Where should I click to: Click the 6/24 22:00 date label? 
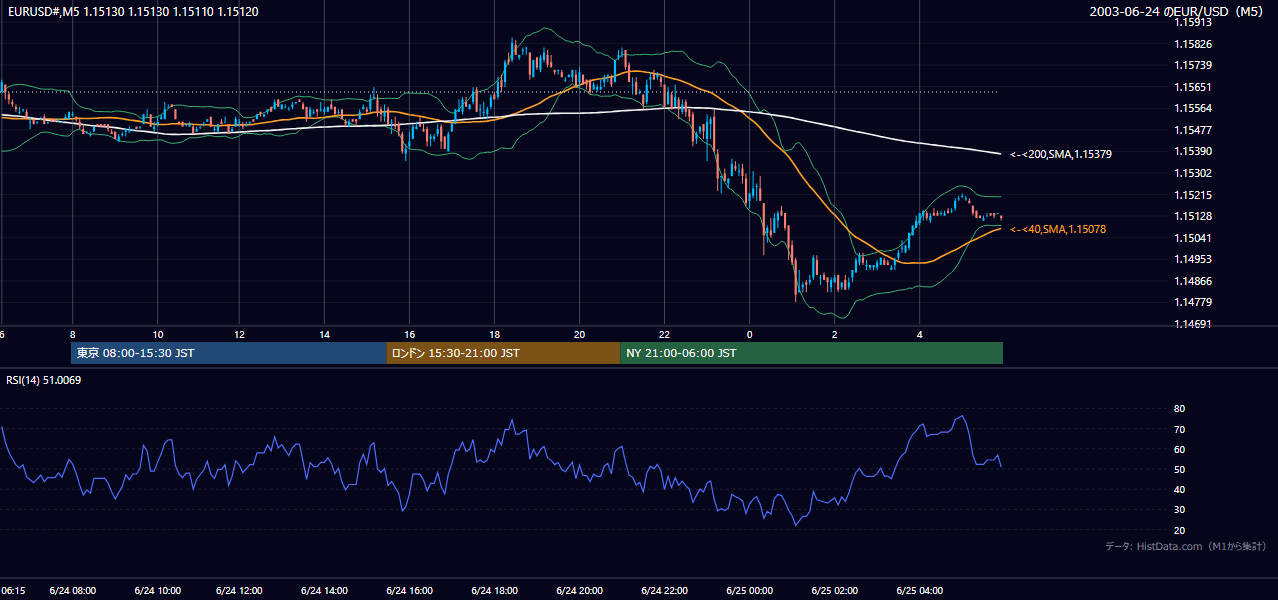665,591
